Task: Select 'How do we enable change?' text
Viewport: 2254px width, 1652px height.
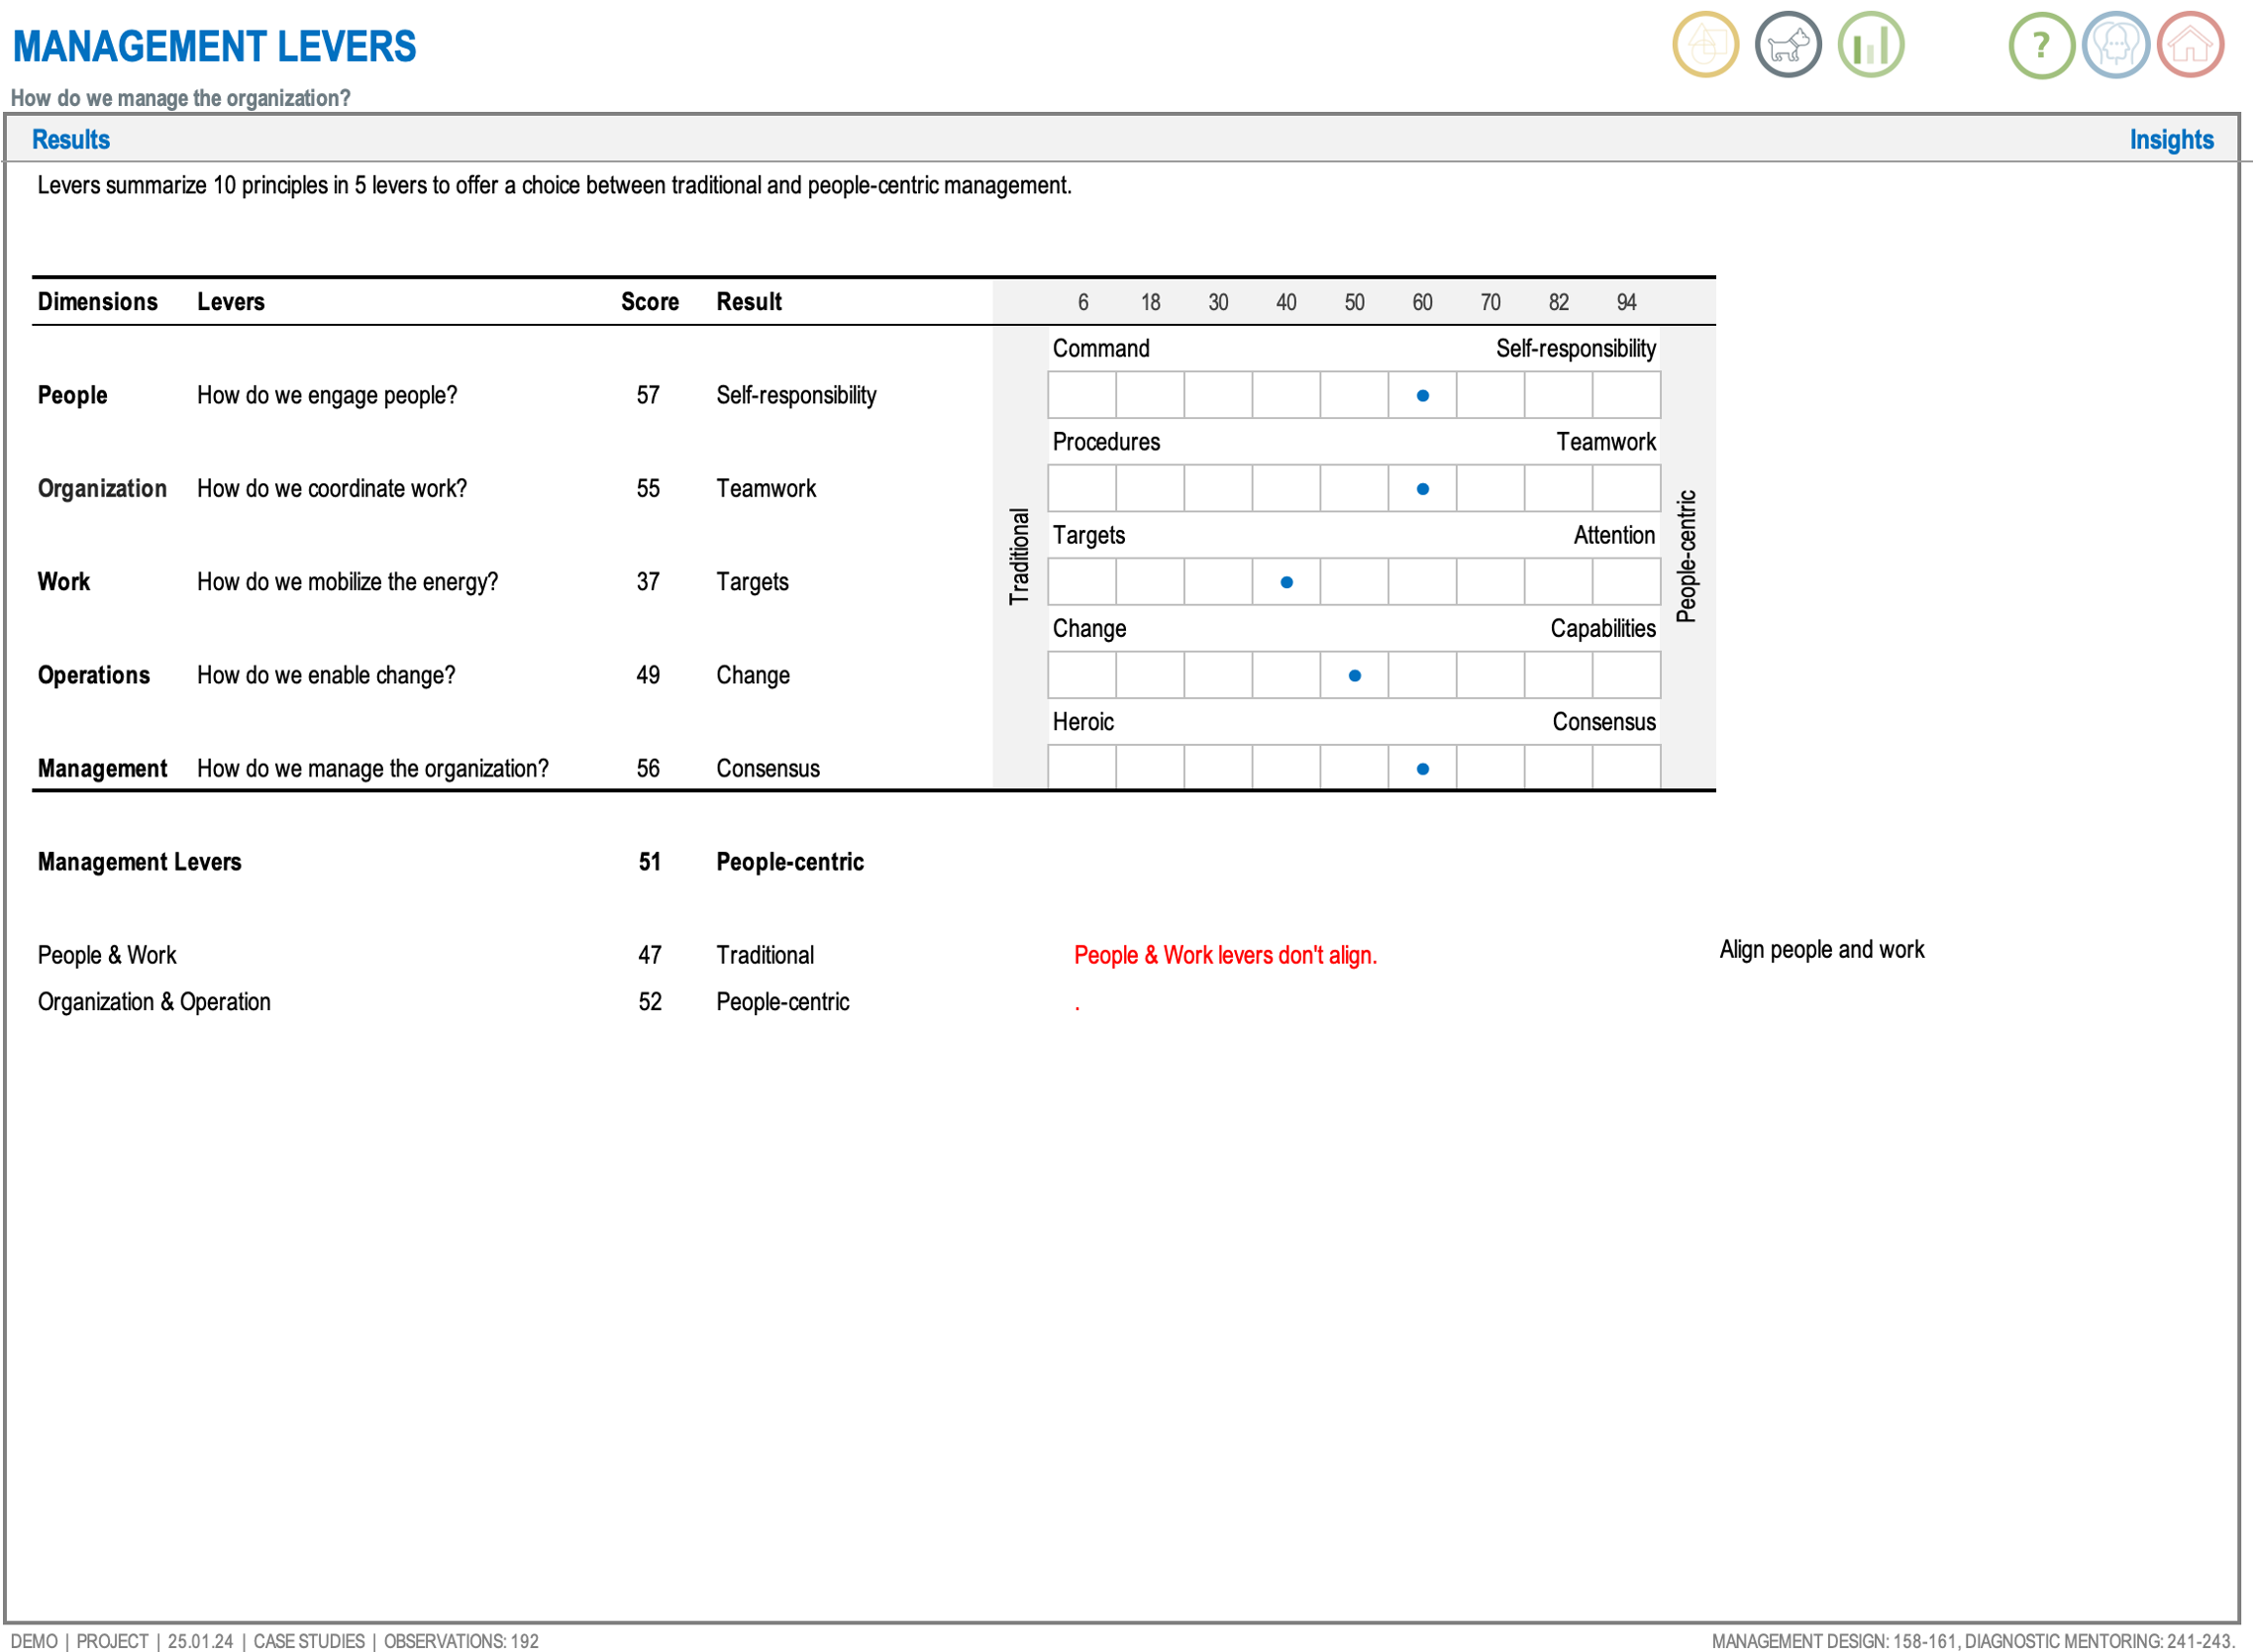Action: click(x=326, y=676)
